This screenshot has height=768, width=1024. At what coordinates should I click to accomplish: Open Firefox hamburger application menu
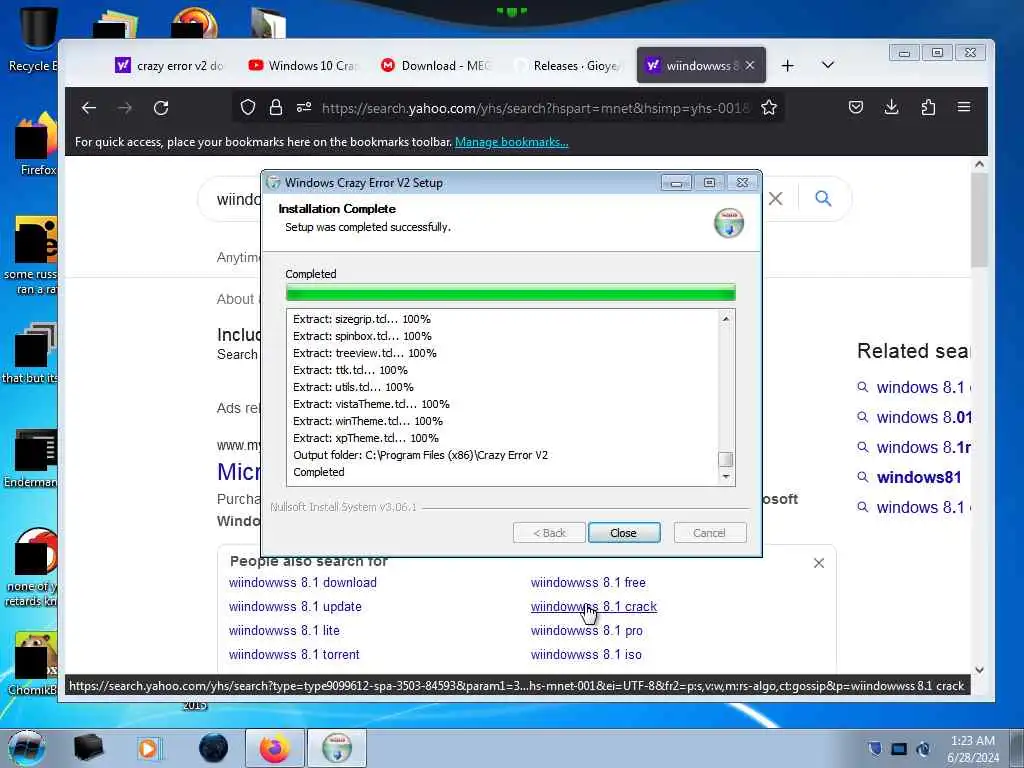click(964, 106)
